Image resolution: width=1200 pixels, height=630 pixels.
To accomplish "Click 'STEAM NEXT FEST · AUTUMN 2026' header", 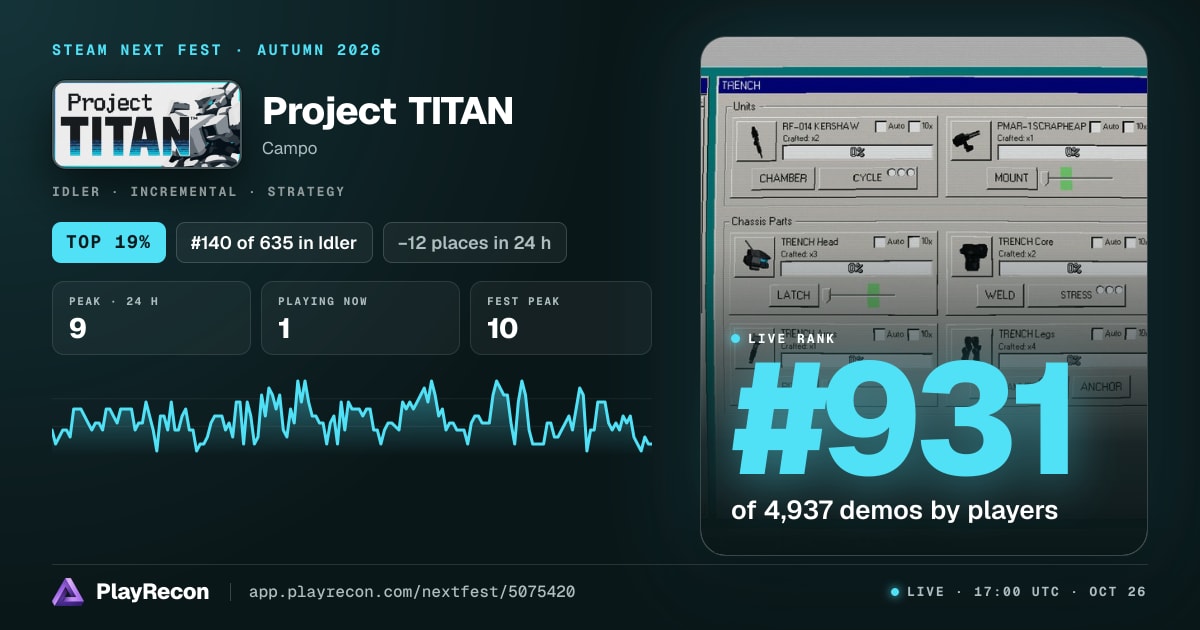I will [217, 50].
